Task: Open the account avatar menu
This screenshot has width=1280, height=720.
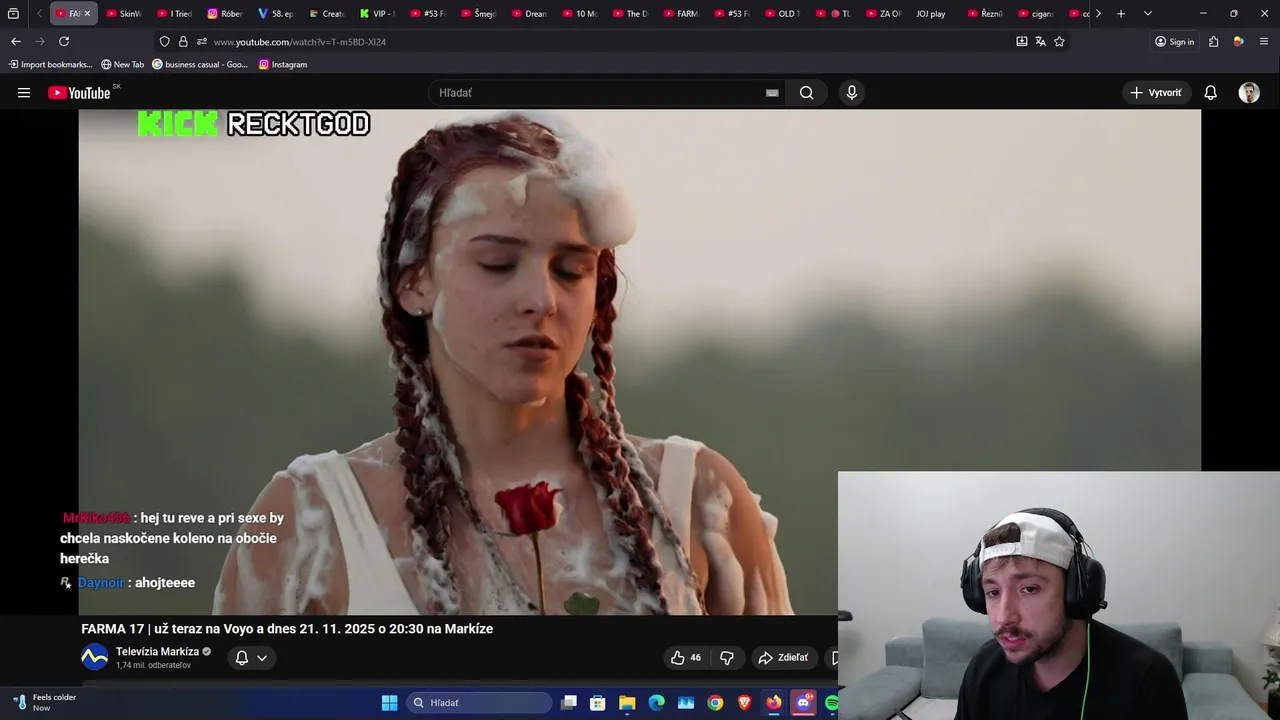Action: [1249, 93]
